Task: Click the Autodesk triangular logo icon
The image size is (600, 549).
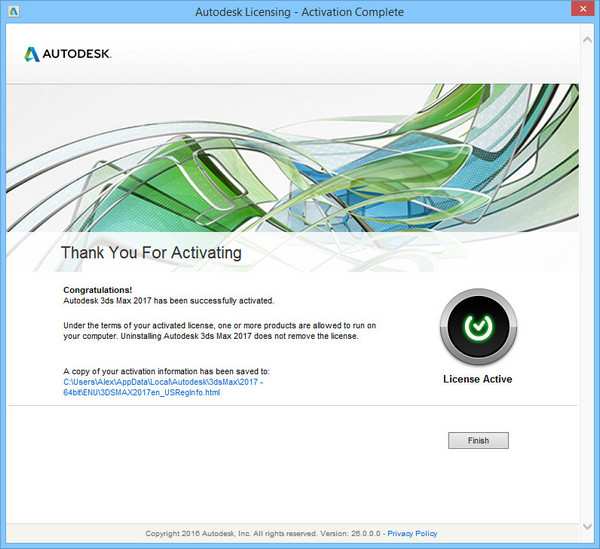Action: pos(32,54)
